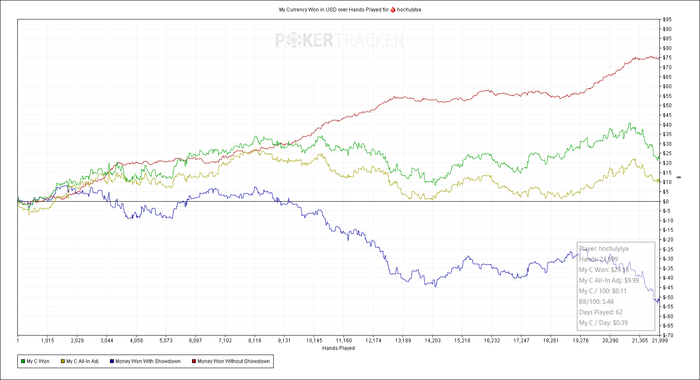700x380 pixels.
Task: Click the '$-25' y-axis label
Action: pos(669,249)
